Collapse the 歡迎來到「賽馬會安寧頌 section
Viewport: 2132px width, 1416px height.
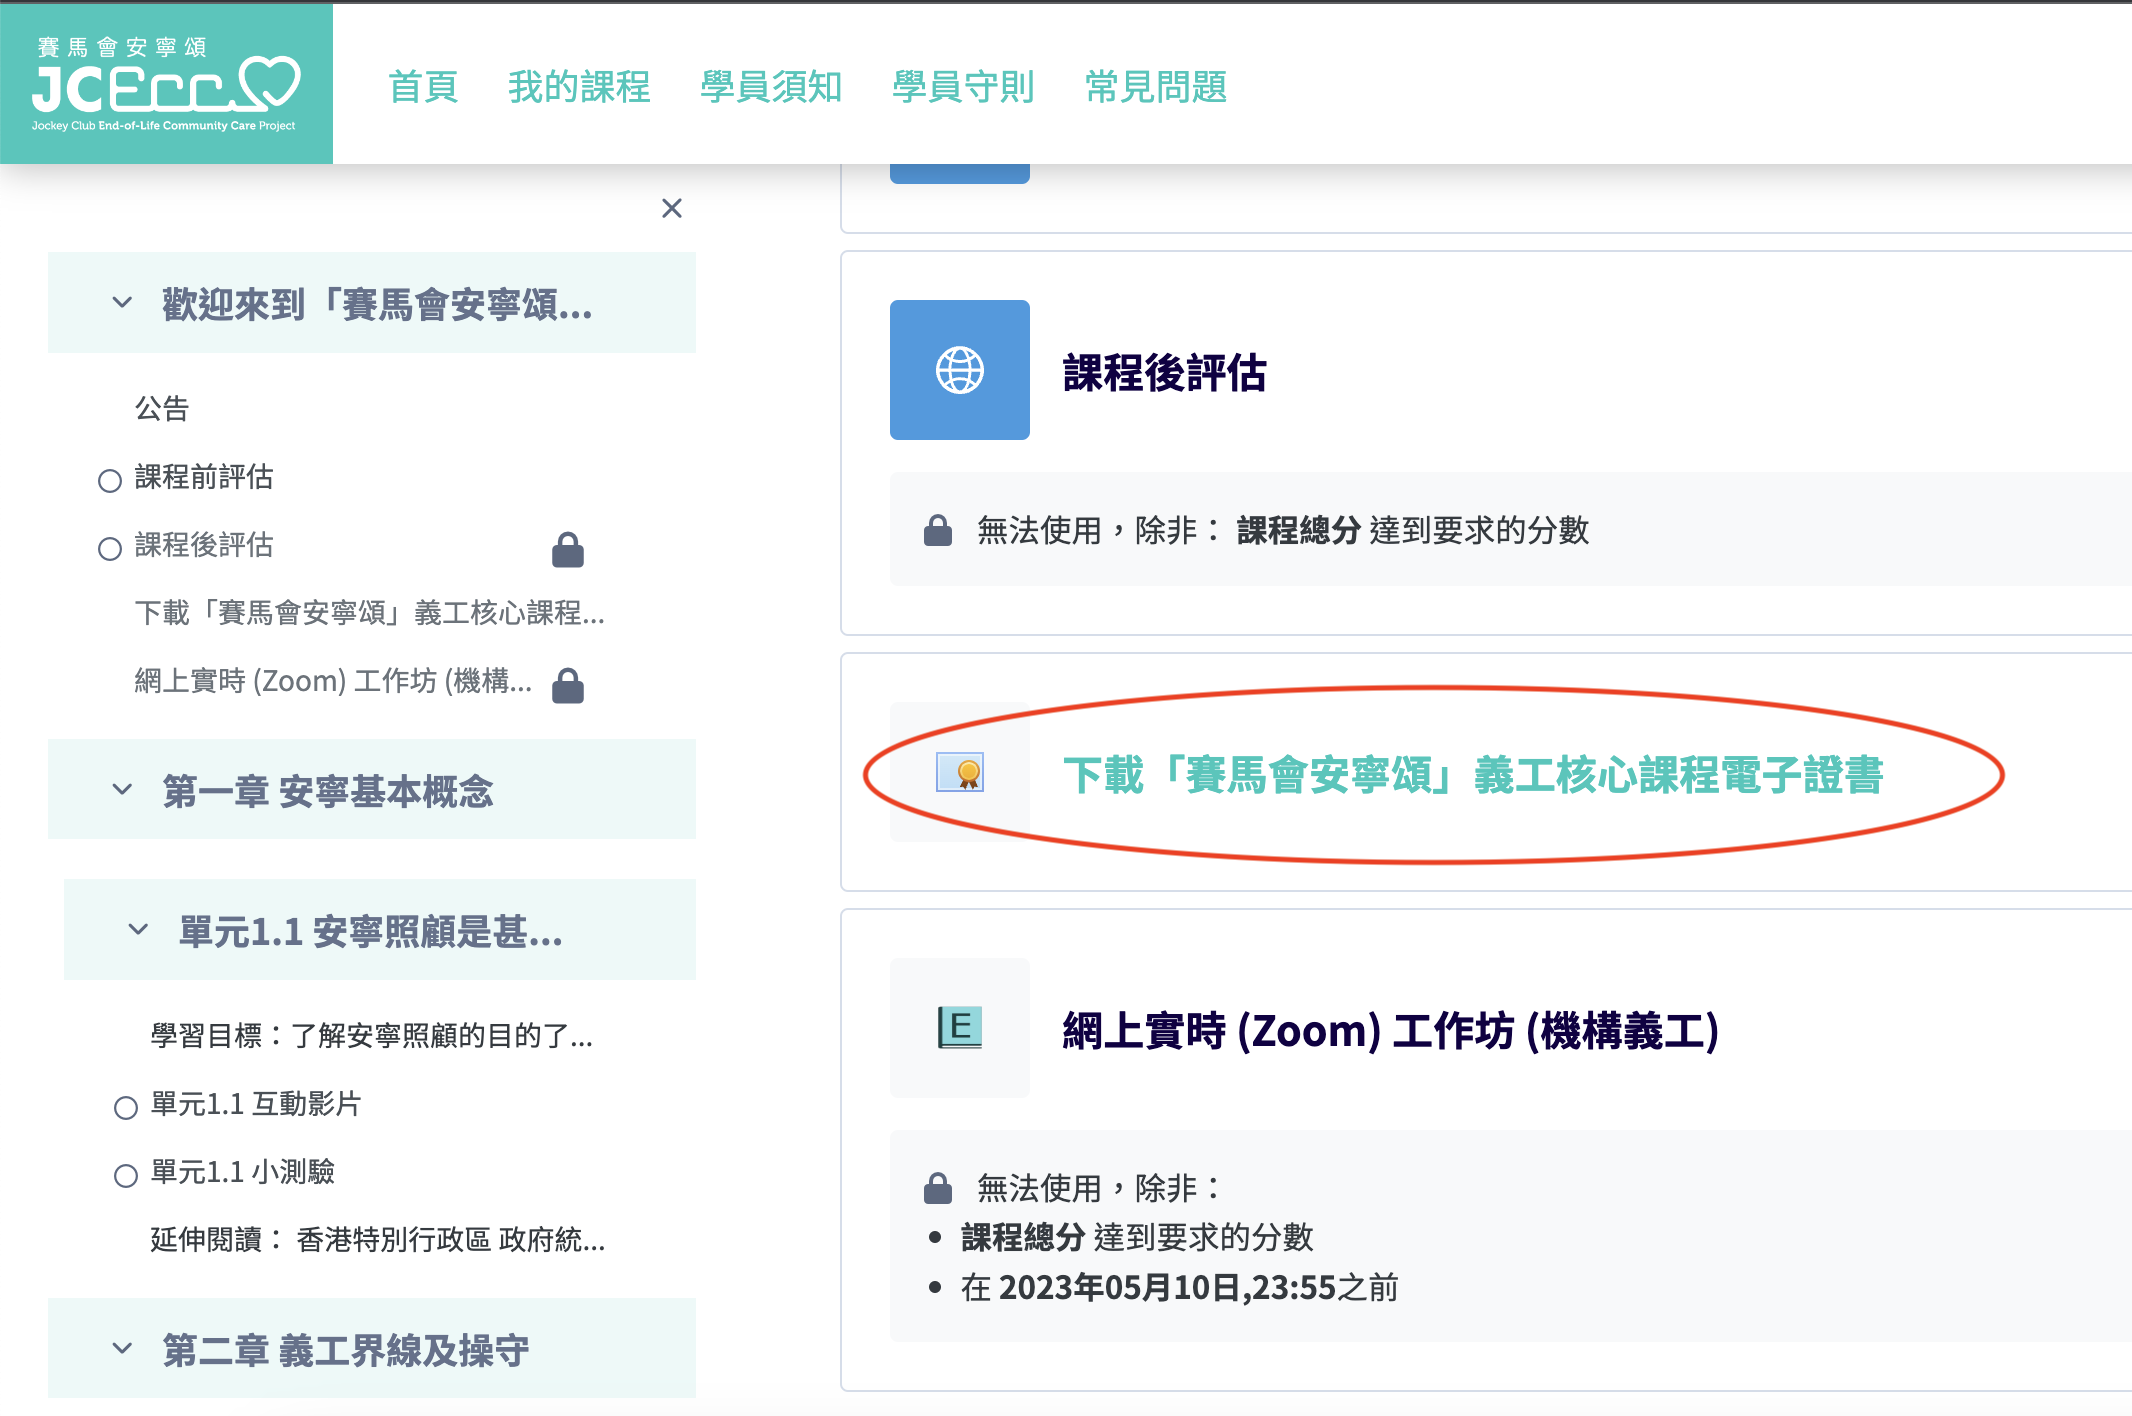(x=122, y=304)
